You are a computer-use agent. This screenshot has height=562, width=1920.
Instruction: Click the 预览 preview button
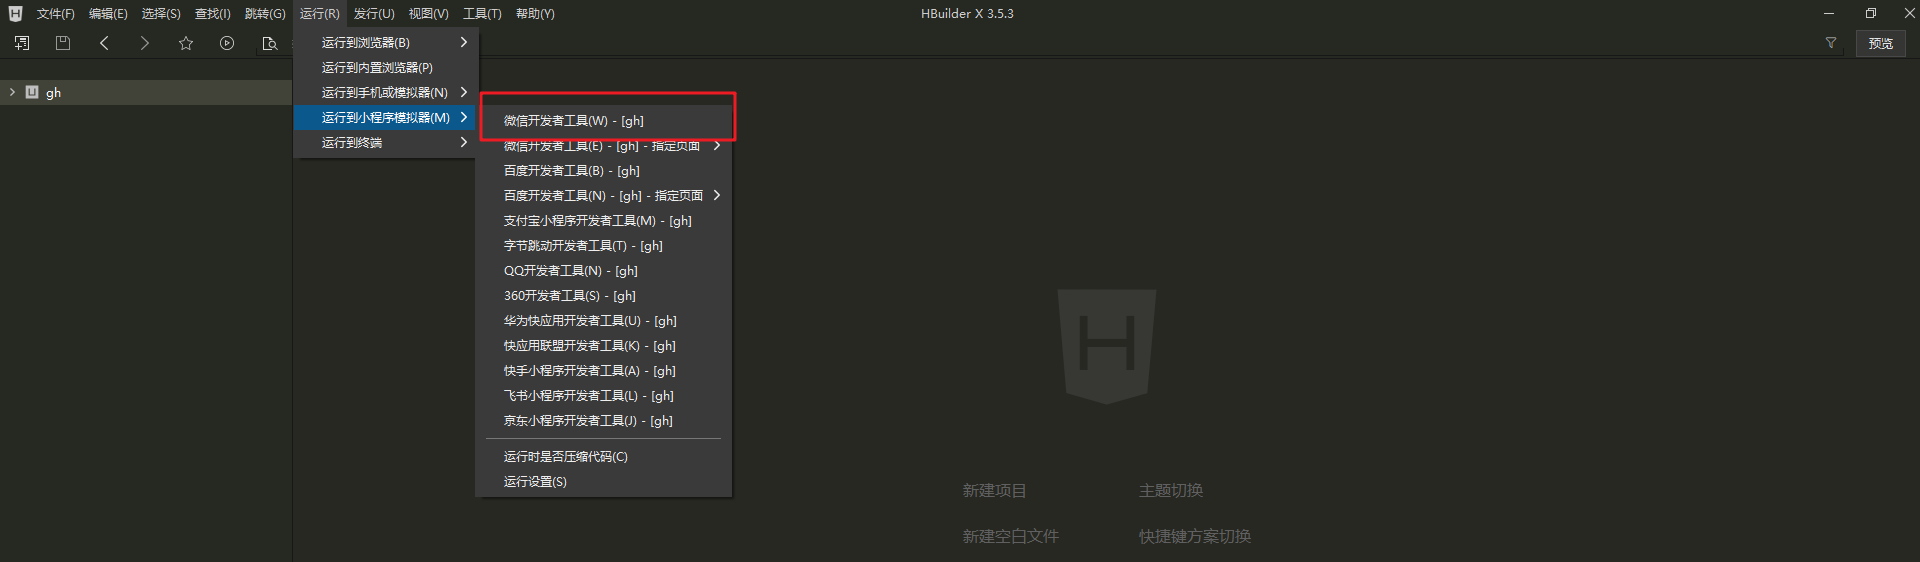click(x=1881, y=43)
